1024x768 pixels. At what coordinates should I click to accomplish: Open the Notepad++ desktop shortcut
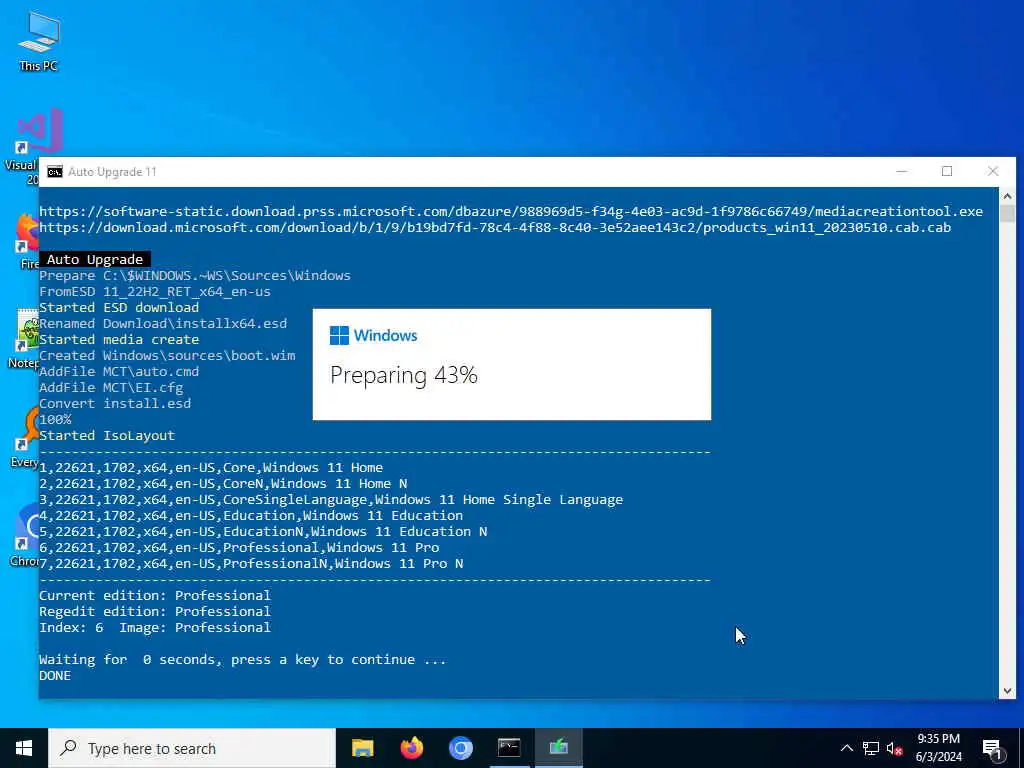24,338
